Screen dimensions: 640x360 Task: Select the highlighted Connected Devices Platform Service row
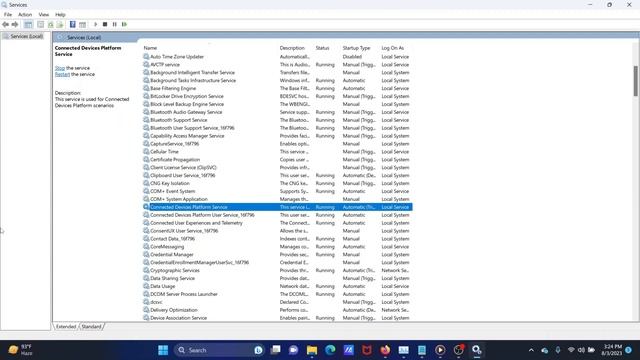(x=278, y=207)
